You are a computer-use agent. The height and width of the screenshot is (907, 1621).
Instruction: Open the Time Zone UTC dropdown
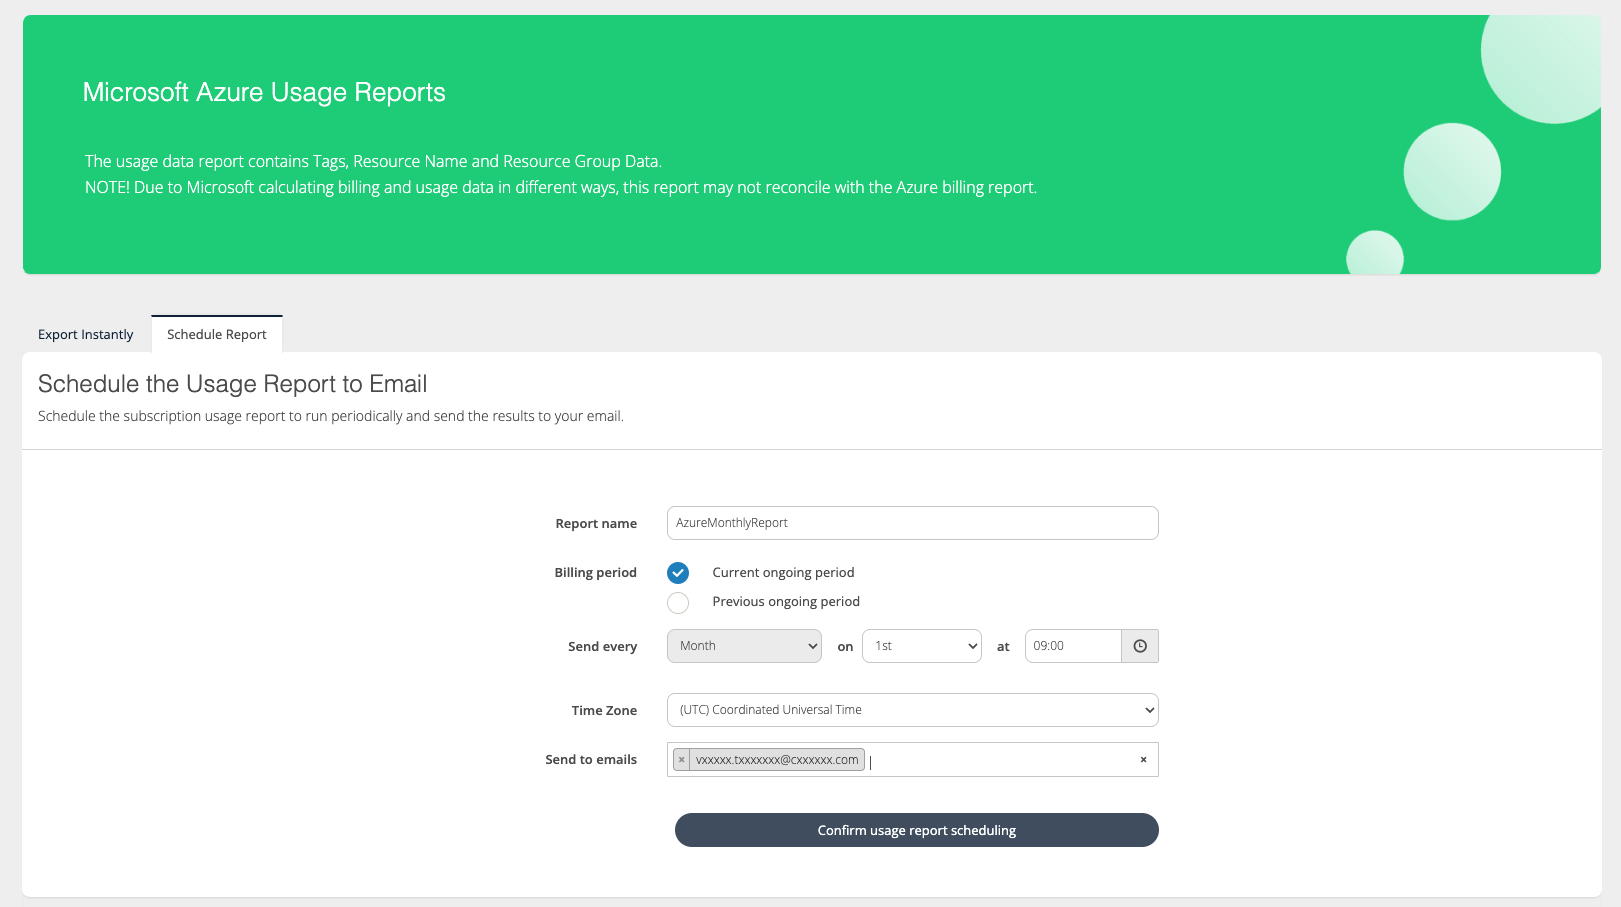(x=912, y=710)
